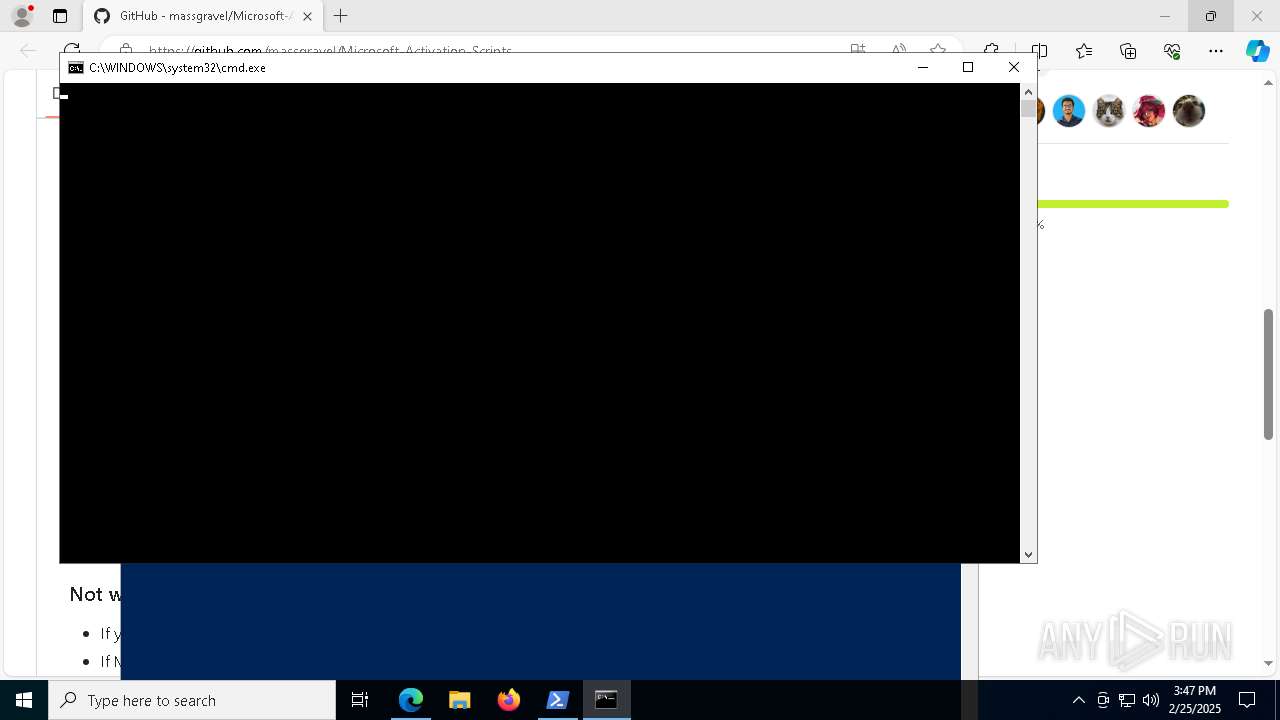Open Edge Browser essentials heart icon

[x=1172, y=51]
